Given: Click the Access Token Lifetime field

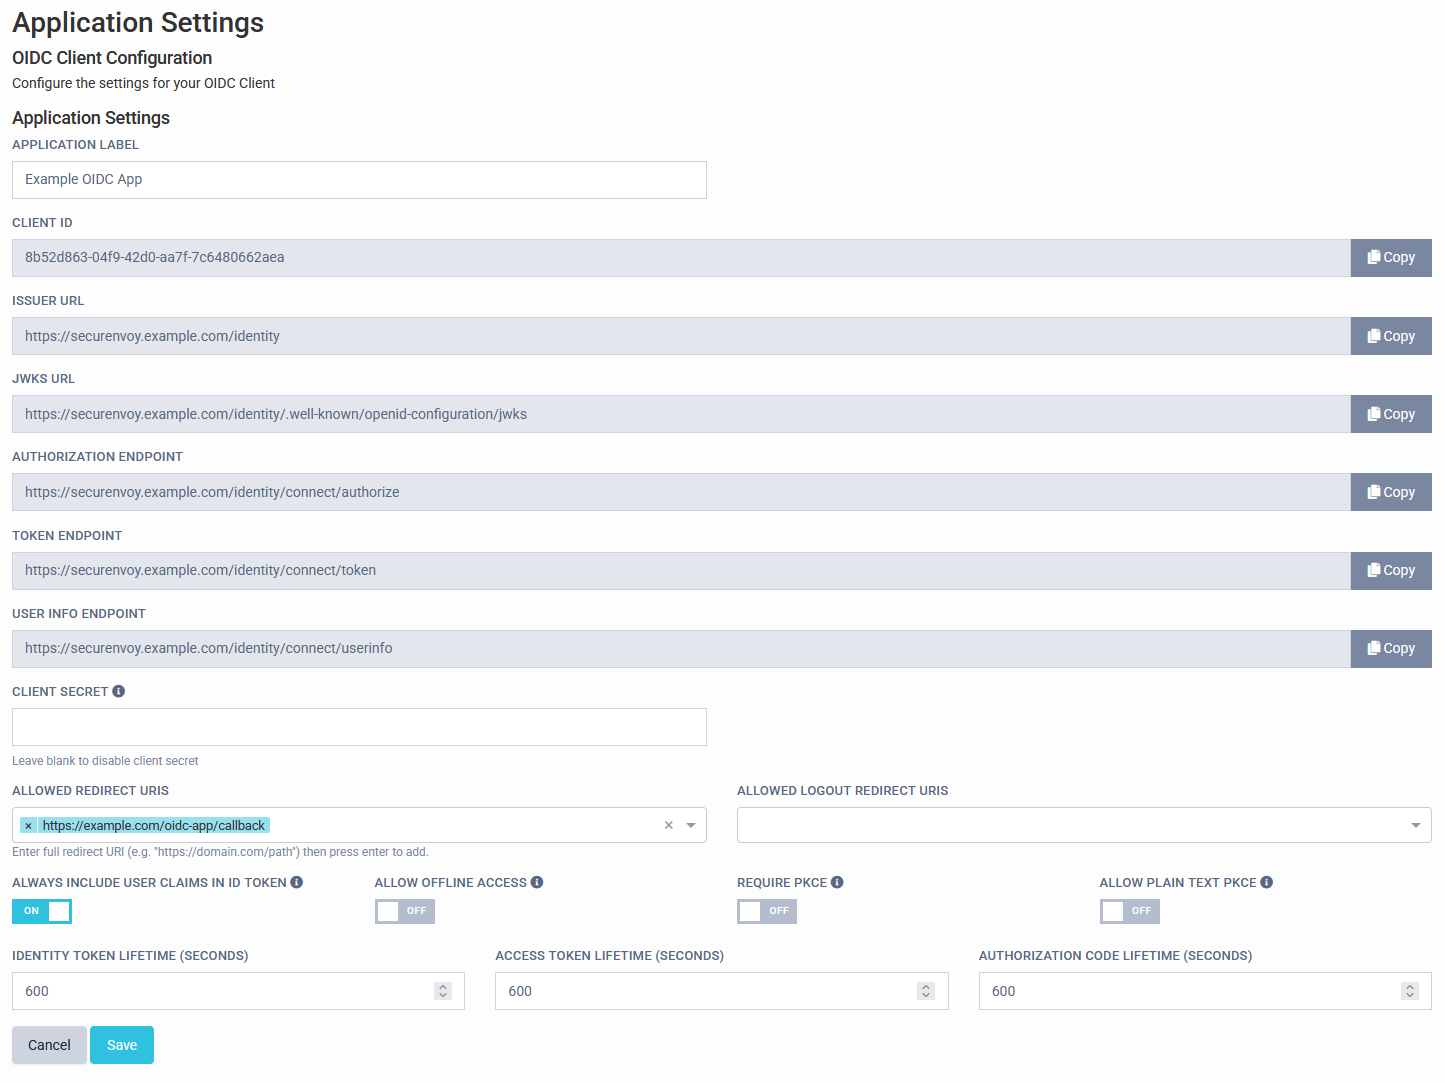Looking at the screenshot, I should 721,991.
